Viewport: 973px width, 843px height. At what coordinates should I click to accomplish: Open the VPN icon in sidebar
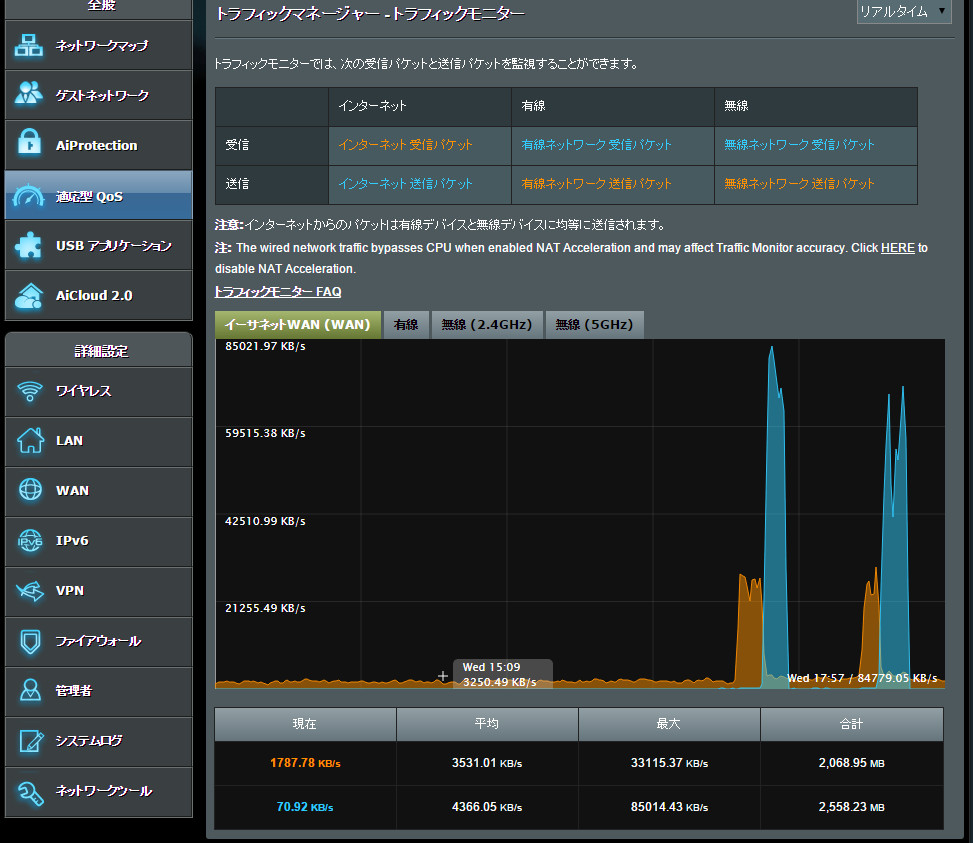(30, 591)
